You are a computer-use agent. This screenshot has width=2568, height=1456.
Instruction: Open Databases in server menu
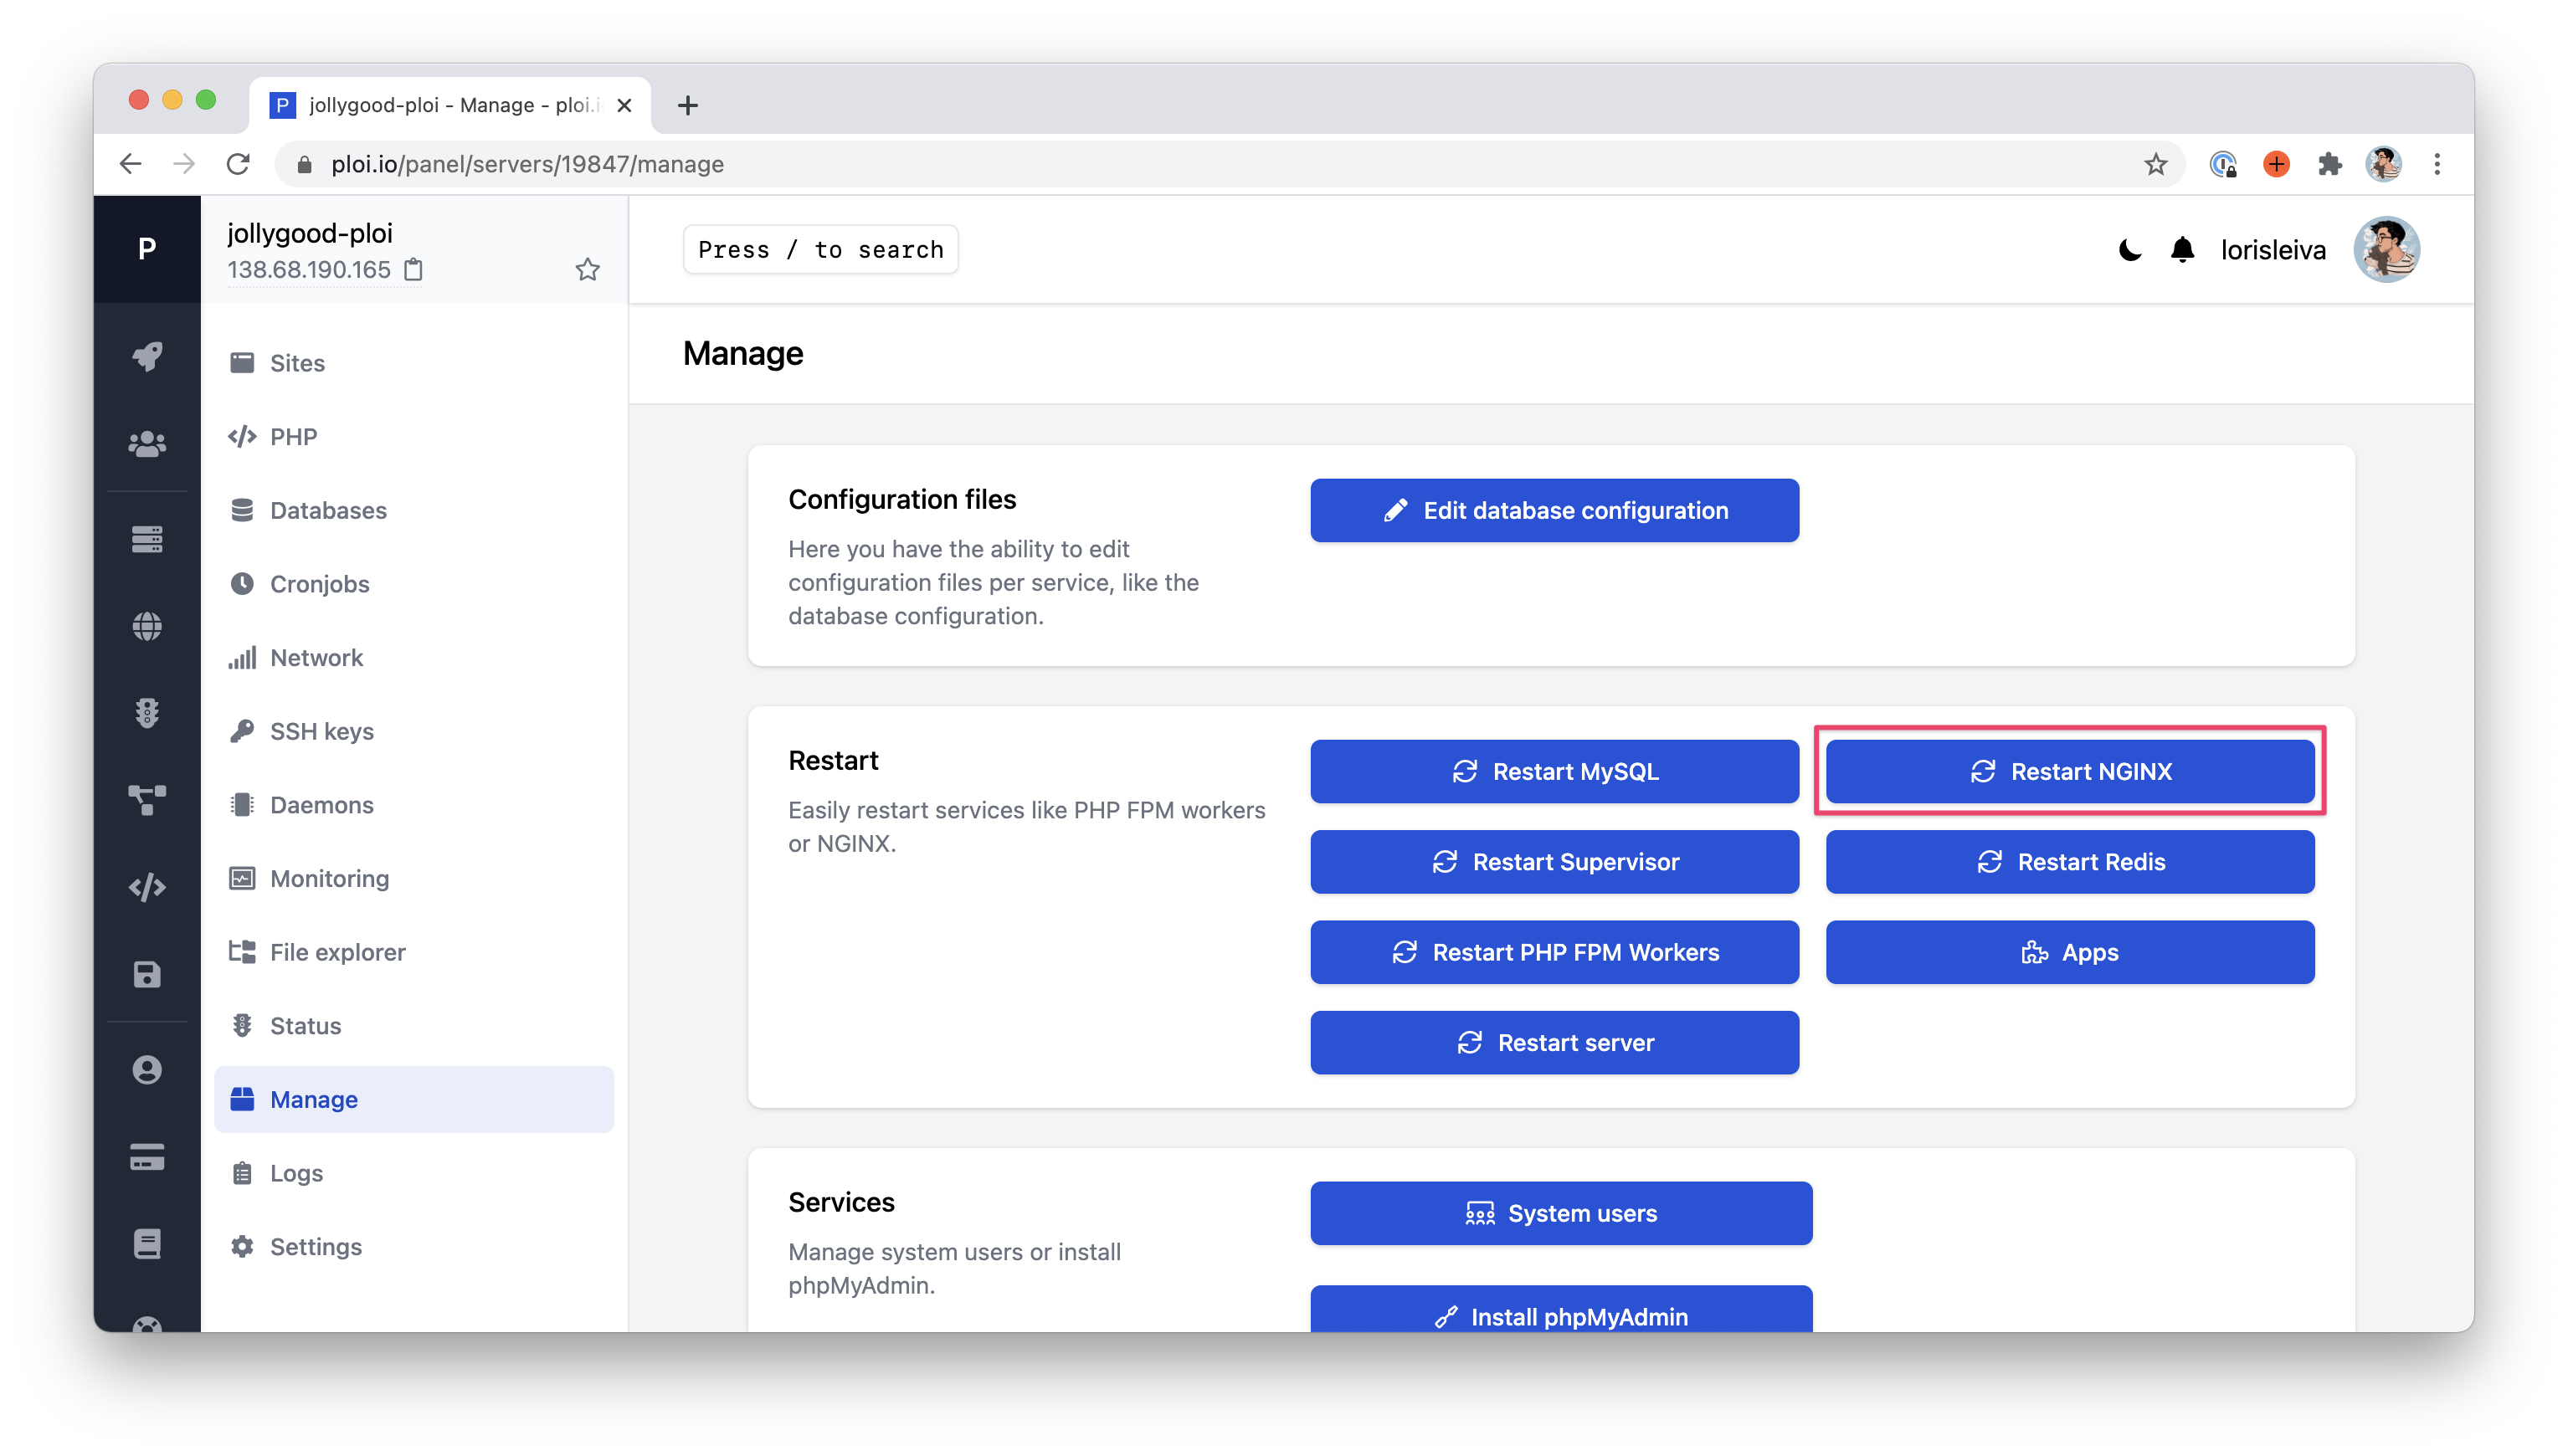point(414,510)
